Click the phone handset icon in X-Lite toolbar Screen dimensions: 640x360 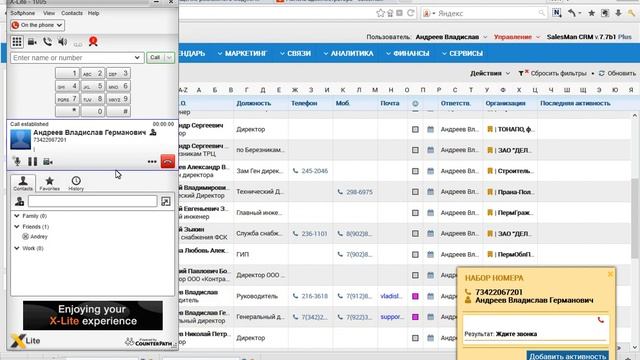pos(47,42)
